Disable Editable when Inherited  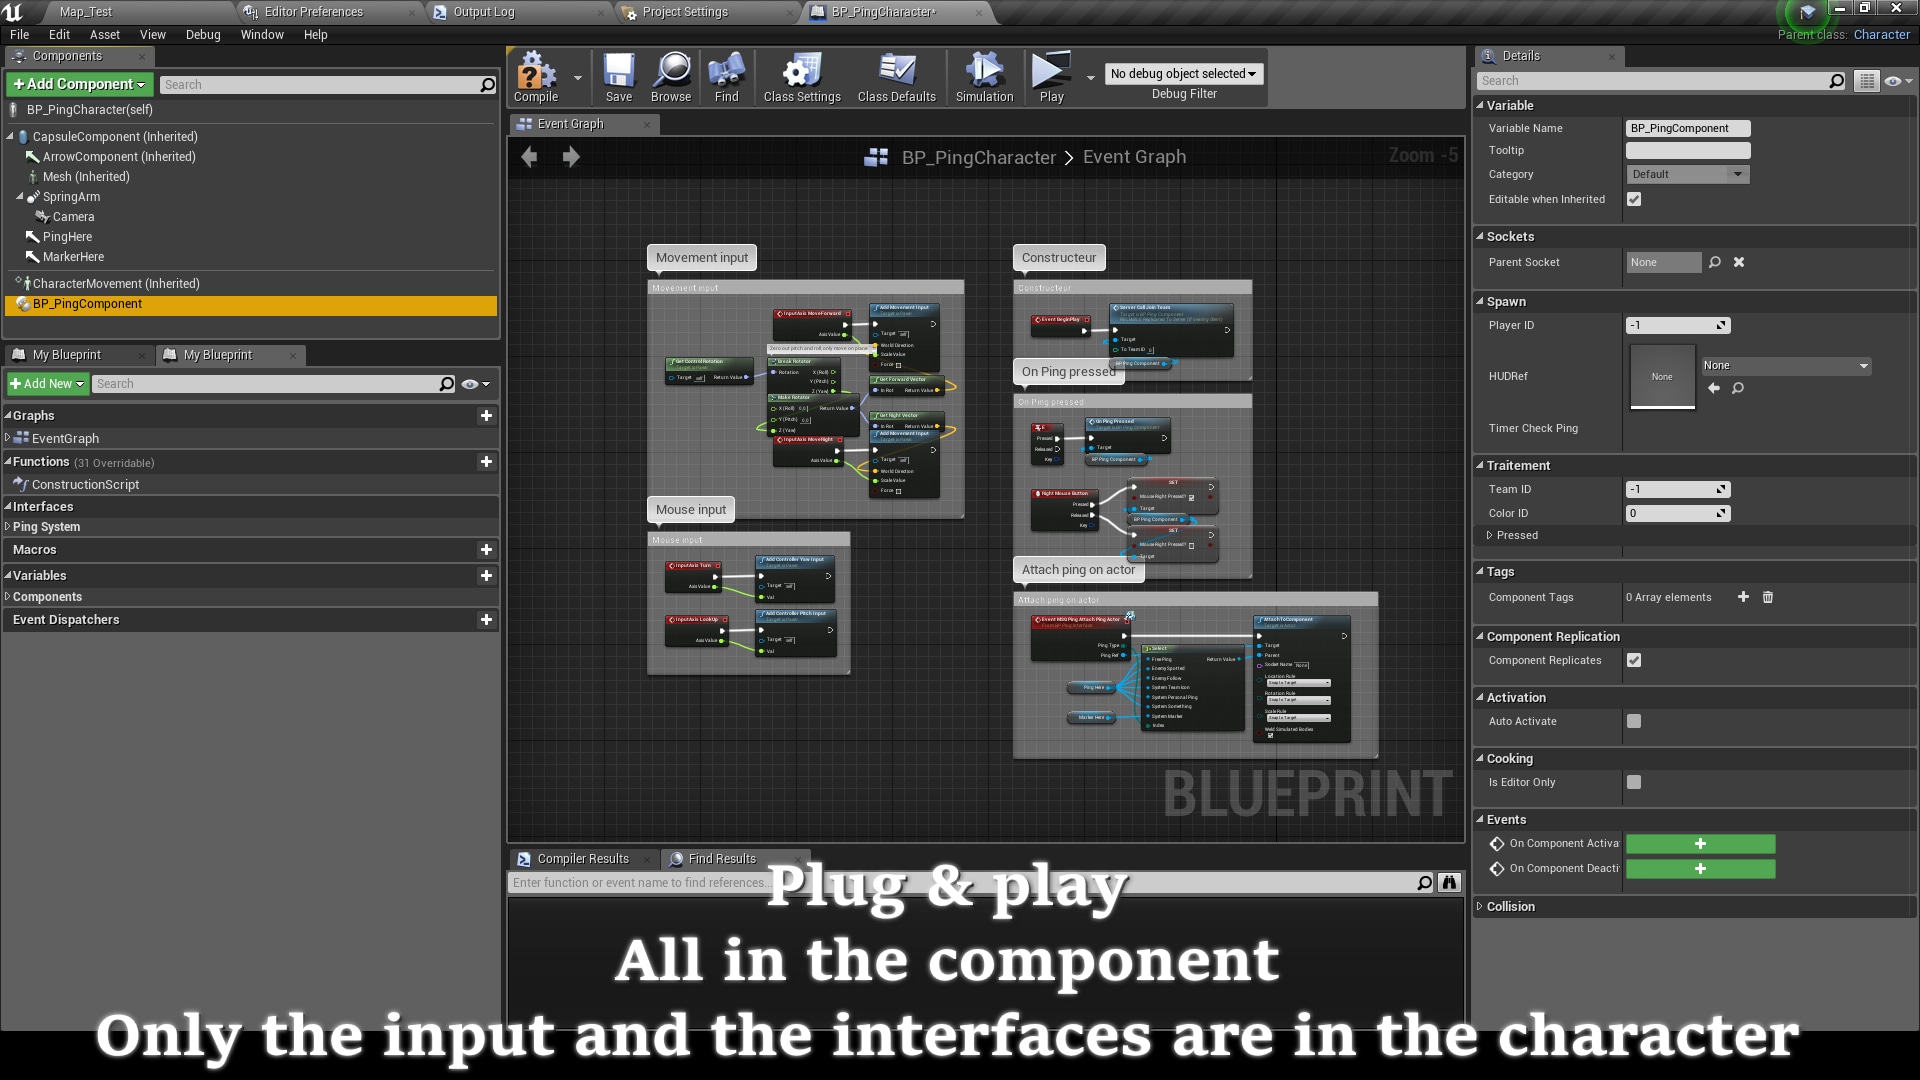click(1634, 199)
